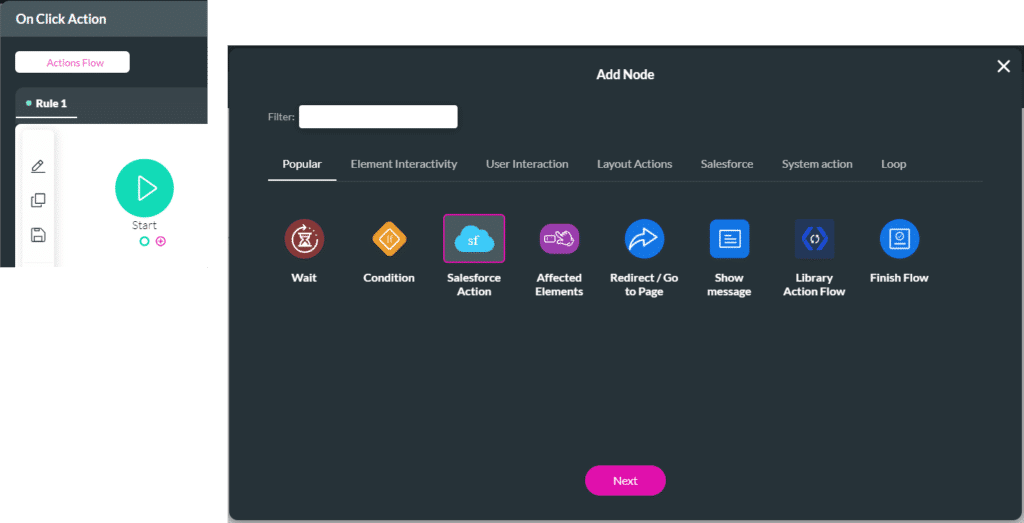Viewport: 1024px width, 523px height.
Task: Click the Condition label text
Action: coord(389,278)
